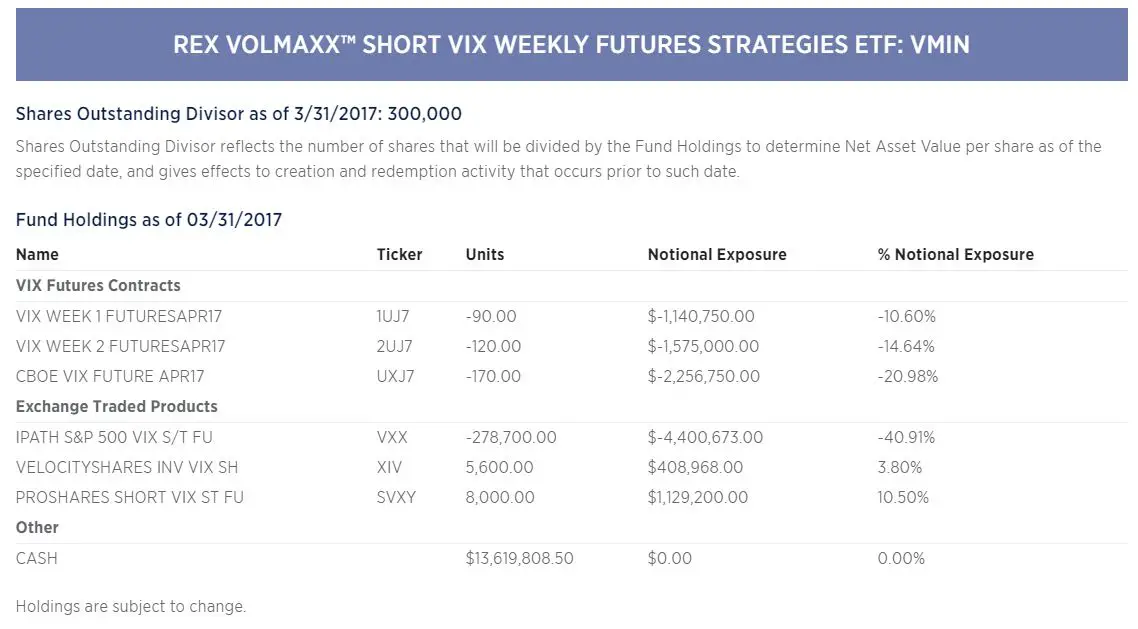Select the PROSHARES SHORT VIX ST FU name
Screen dimensions: 1138x629
(130, 498)
